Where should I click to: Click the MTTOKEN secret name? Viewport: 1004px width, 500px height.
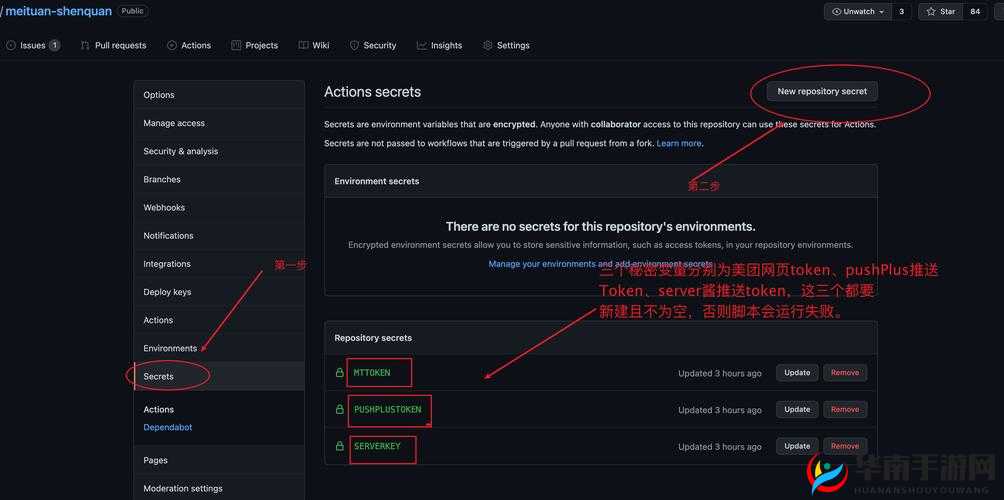click(372, 373)
